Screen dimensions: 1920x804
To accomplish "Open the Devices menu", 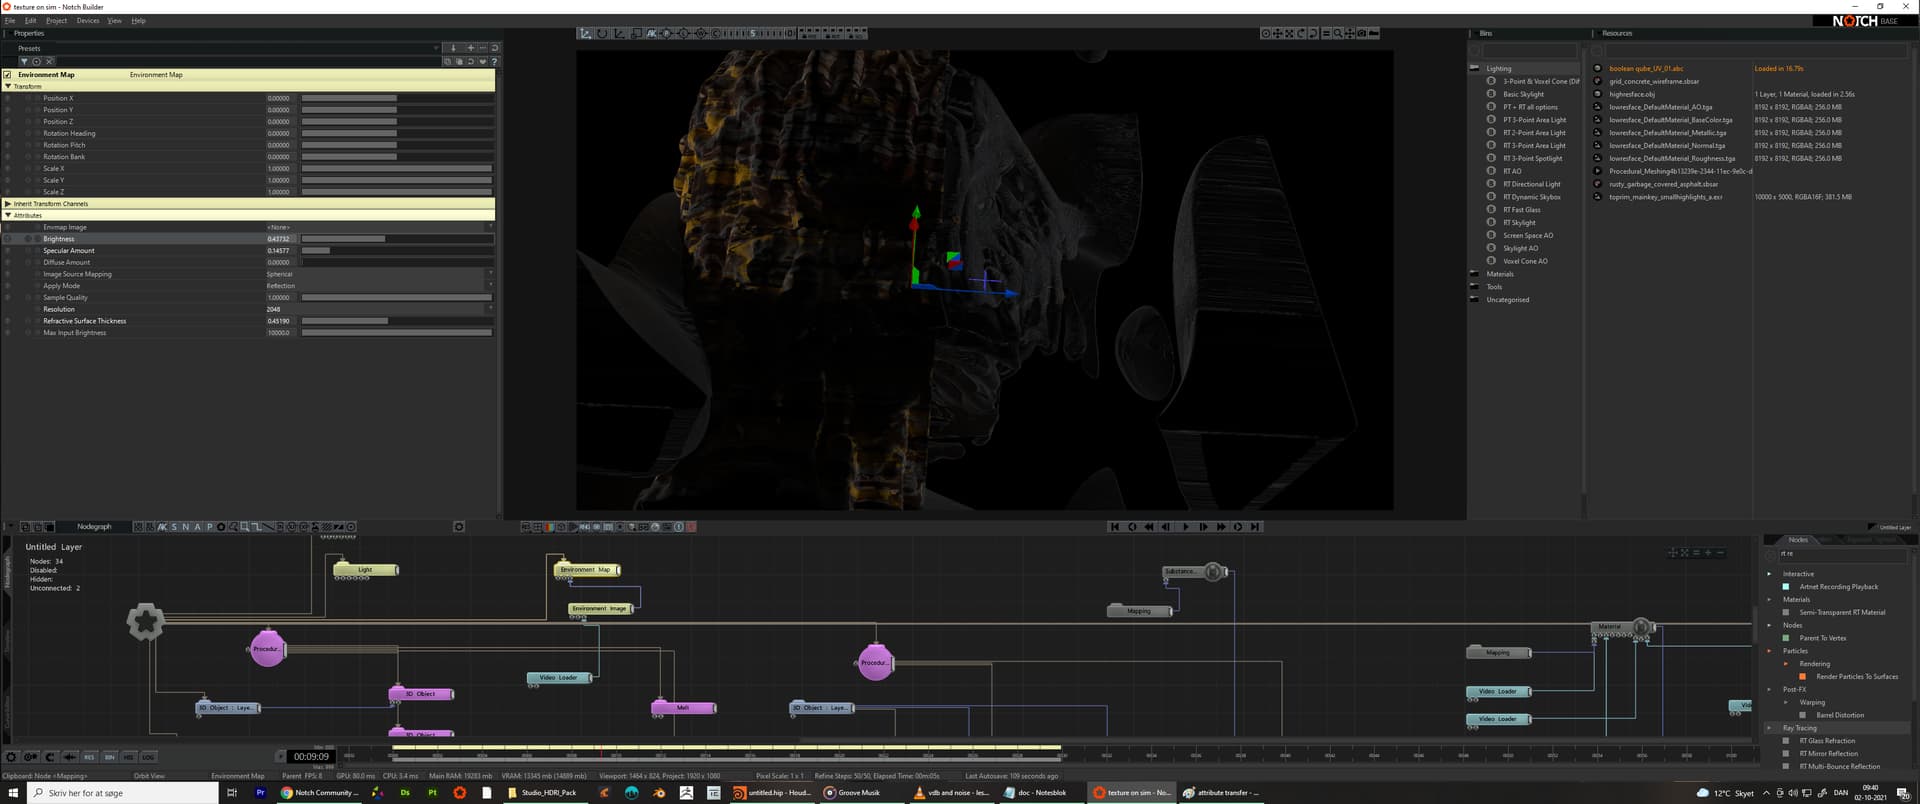I will (x=88, y=21).
